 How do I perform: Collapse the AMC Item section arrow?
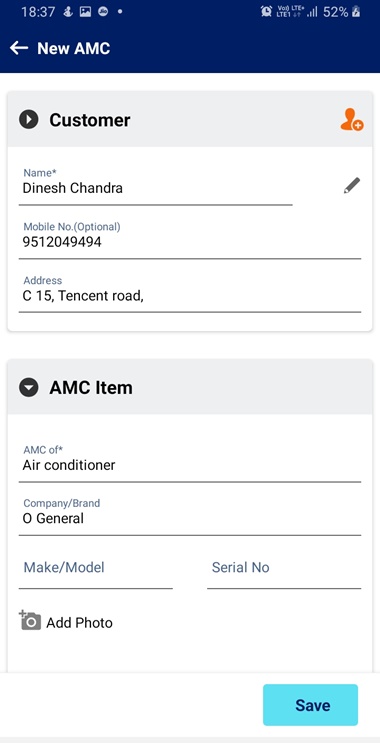coord(28,387)
